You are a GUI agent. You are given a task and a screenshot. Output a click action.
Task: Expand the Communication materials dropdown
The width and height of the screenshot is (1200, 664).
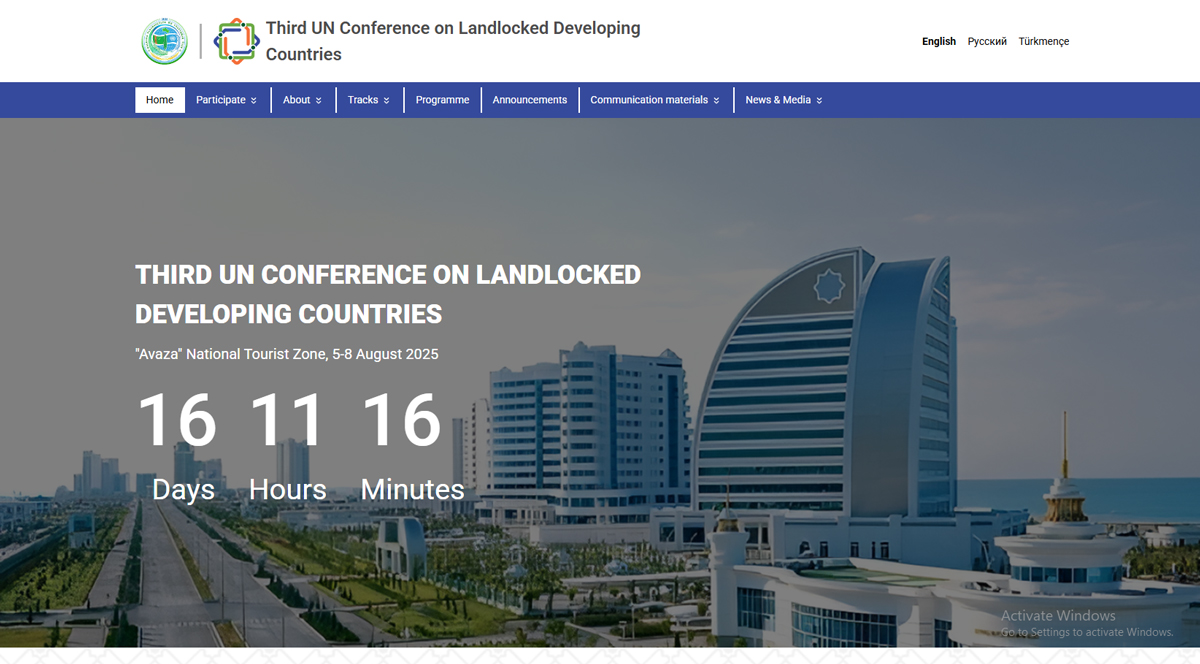click(654, 100)
